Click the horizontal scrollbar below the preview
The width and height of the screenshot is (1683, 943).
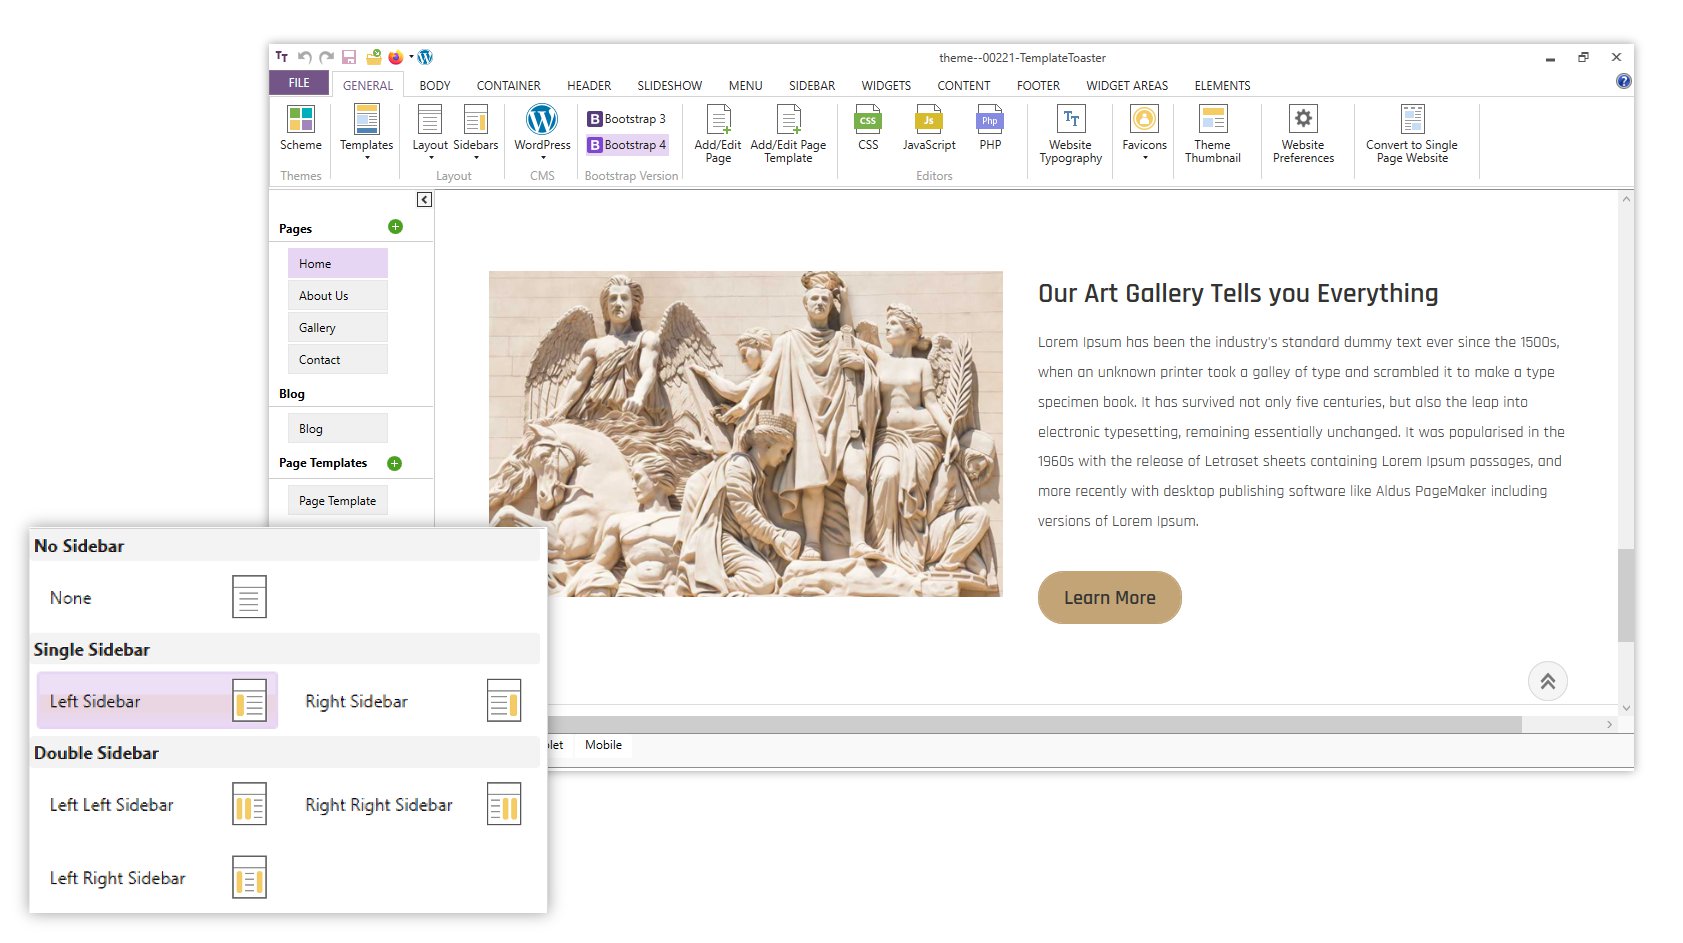[x=1030, y=724]
